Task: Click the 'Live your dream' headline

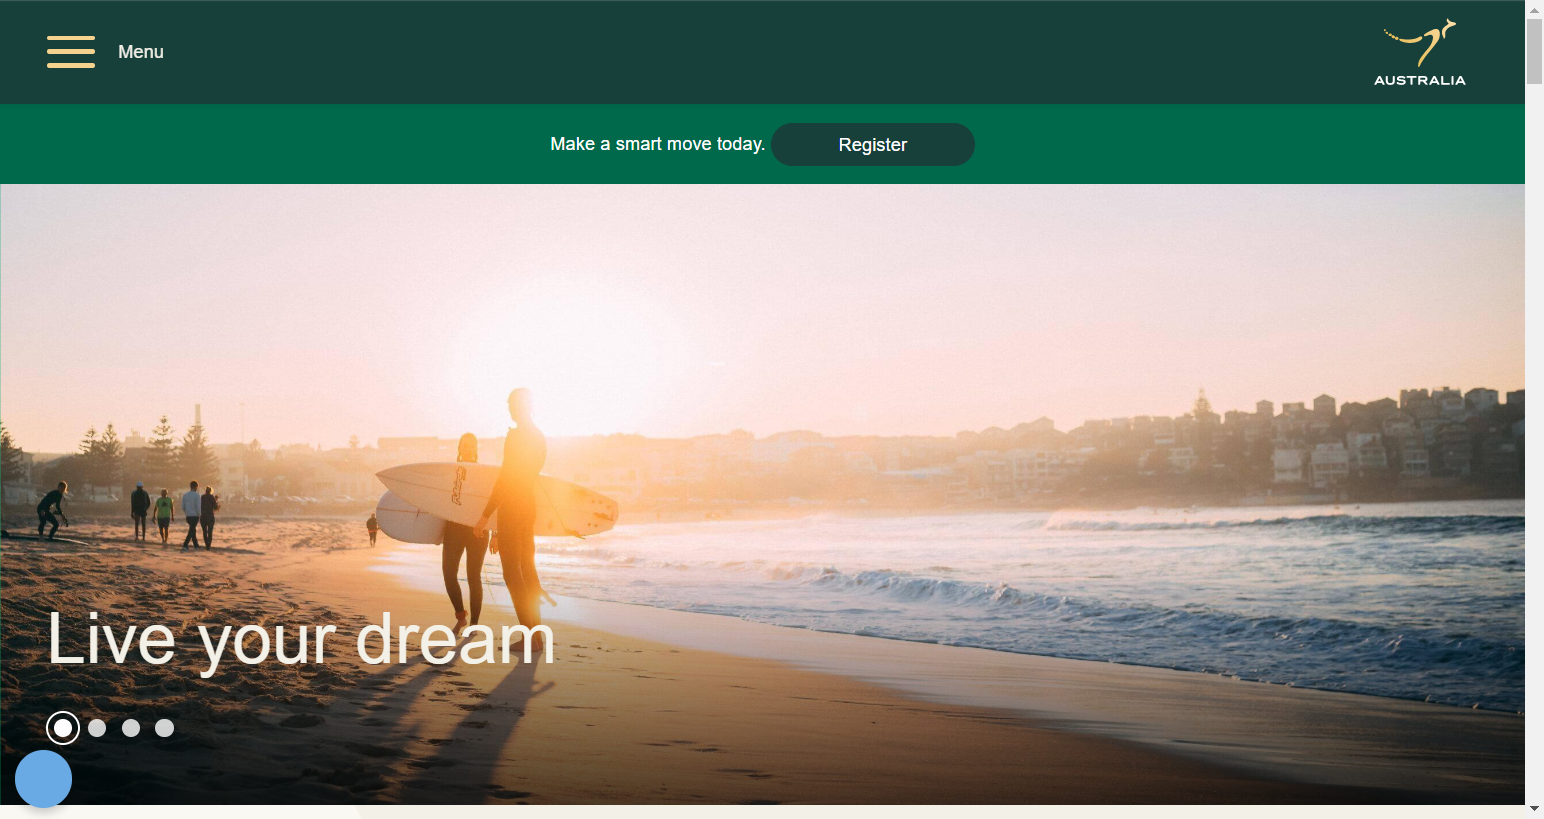Action: [301, 639]
